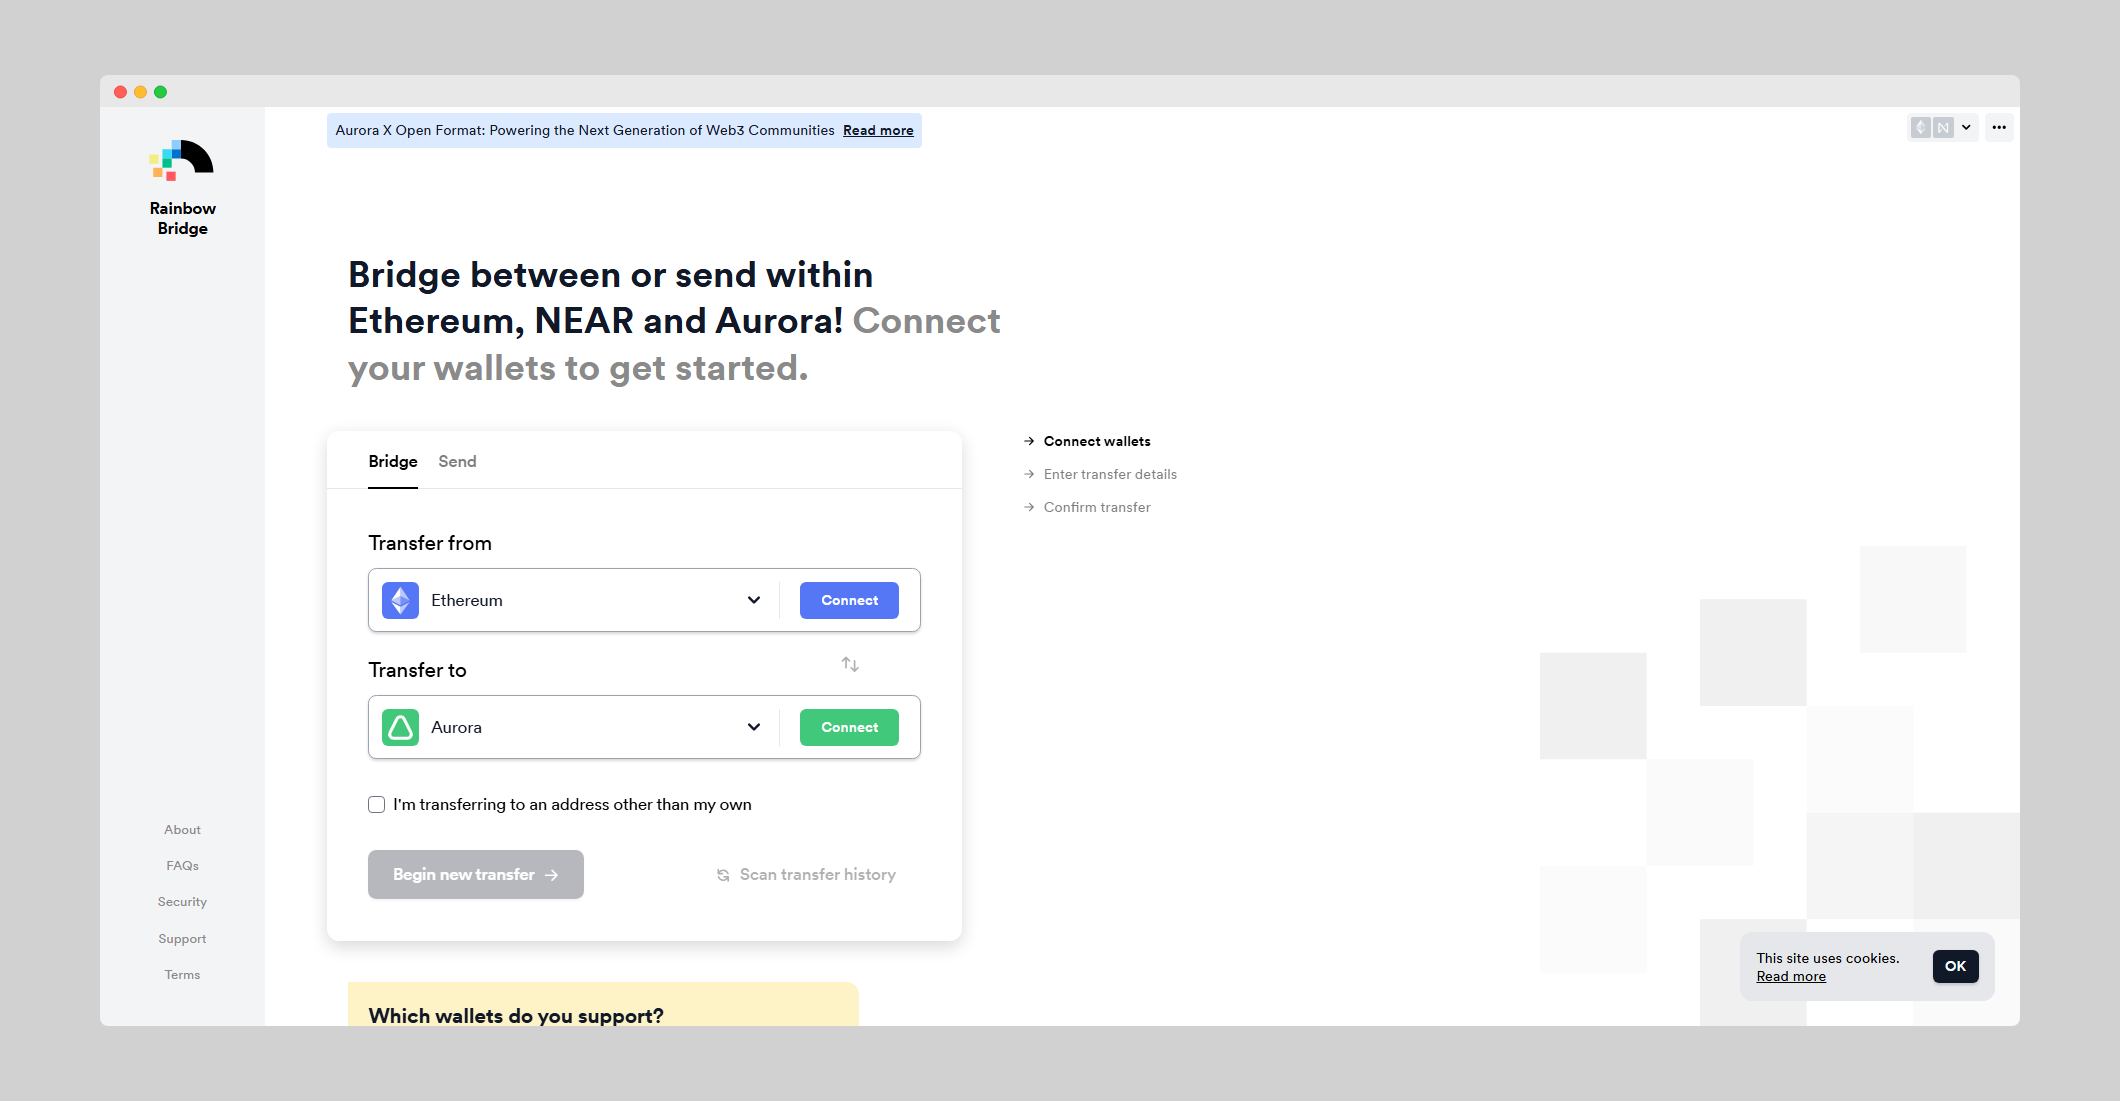Click the scan transfer history refresh icon
The width and height of the screenshot is (2120, 1101).
click(723, 875)
